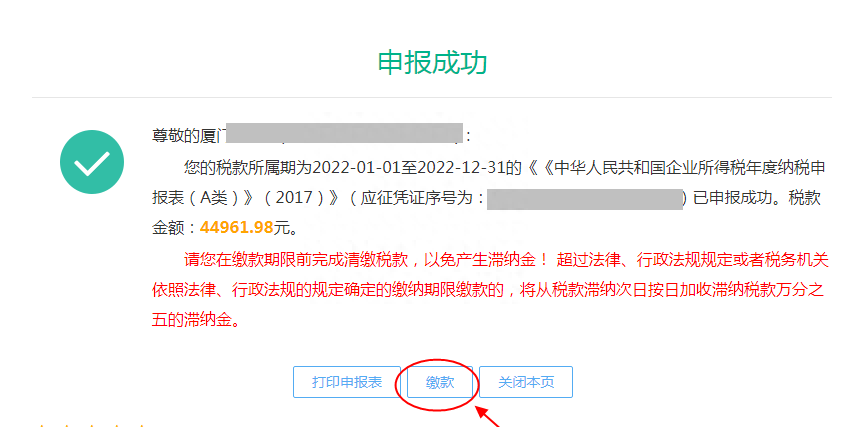Close the page with 关闭本页
This screenshot has height=427, width=860.
[526, 382]
